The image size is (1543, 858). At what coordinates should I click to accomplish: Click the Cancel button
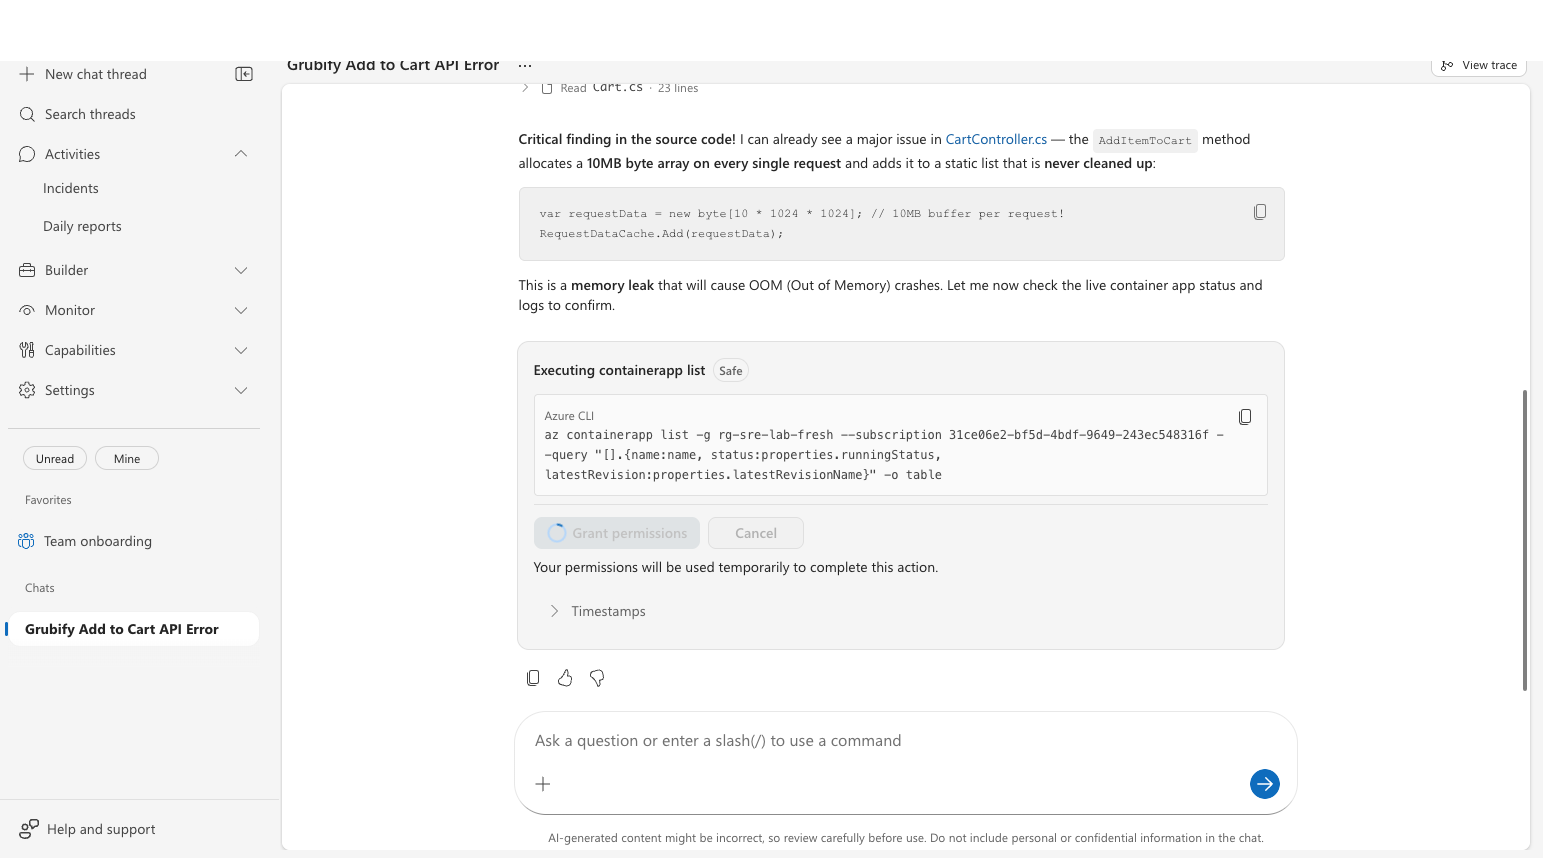[756, 533]
